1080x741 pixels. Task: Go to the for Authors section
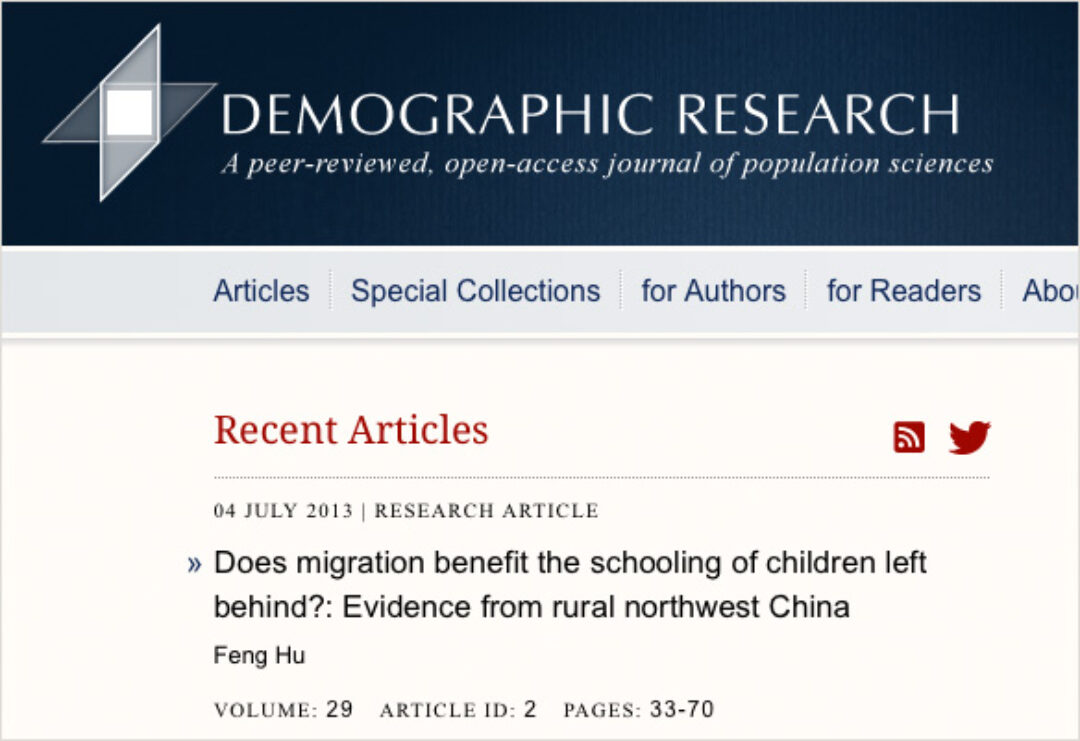tap(713, 291)
